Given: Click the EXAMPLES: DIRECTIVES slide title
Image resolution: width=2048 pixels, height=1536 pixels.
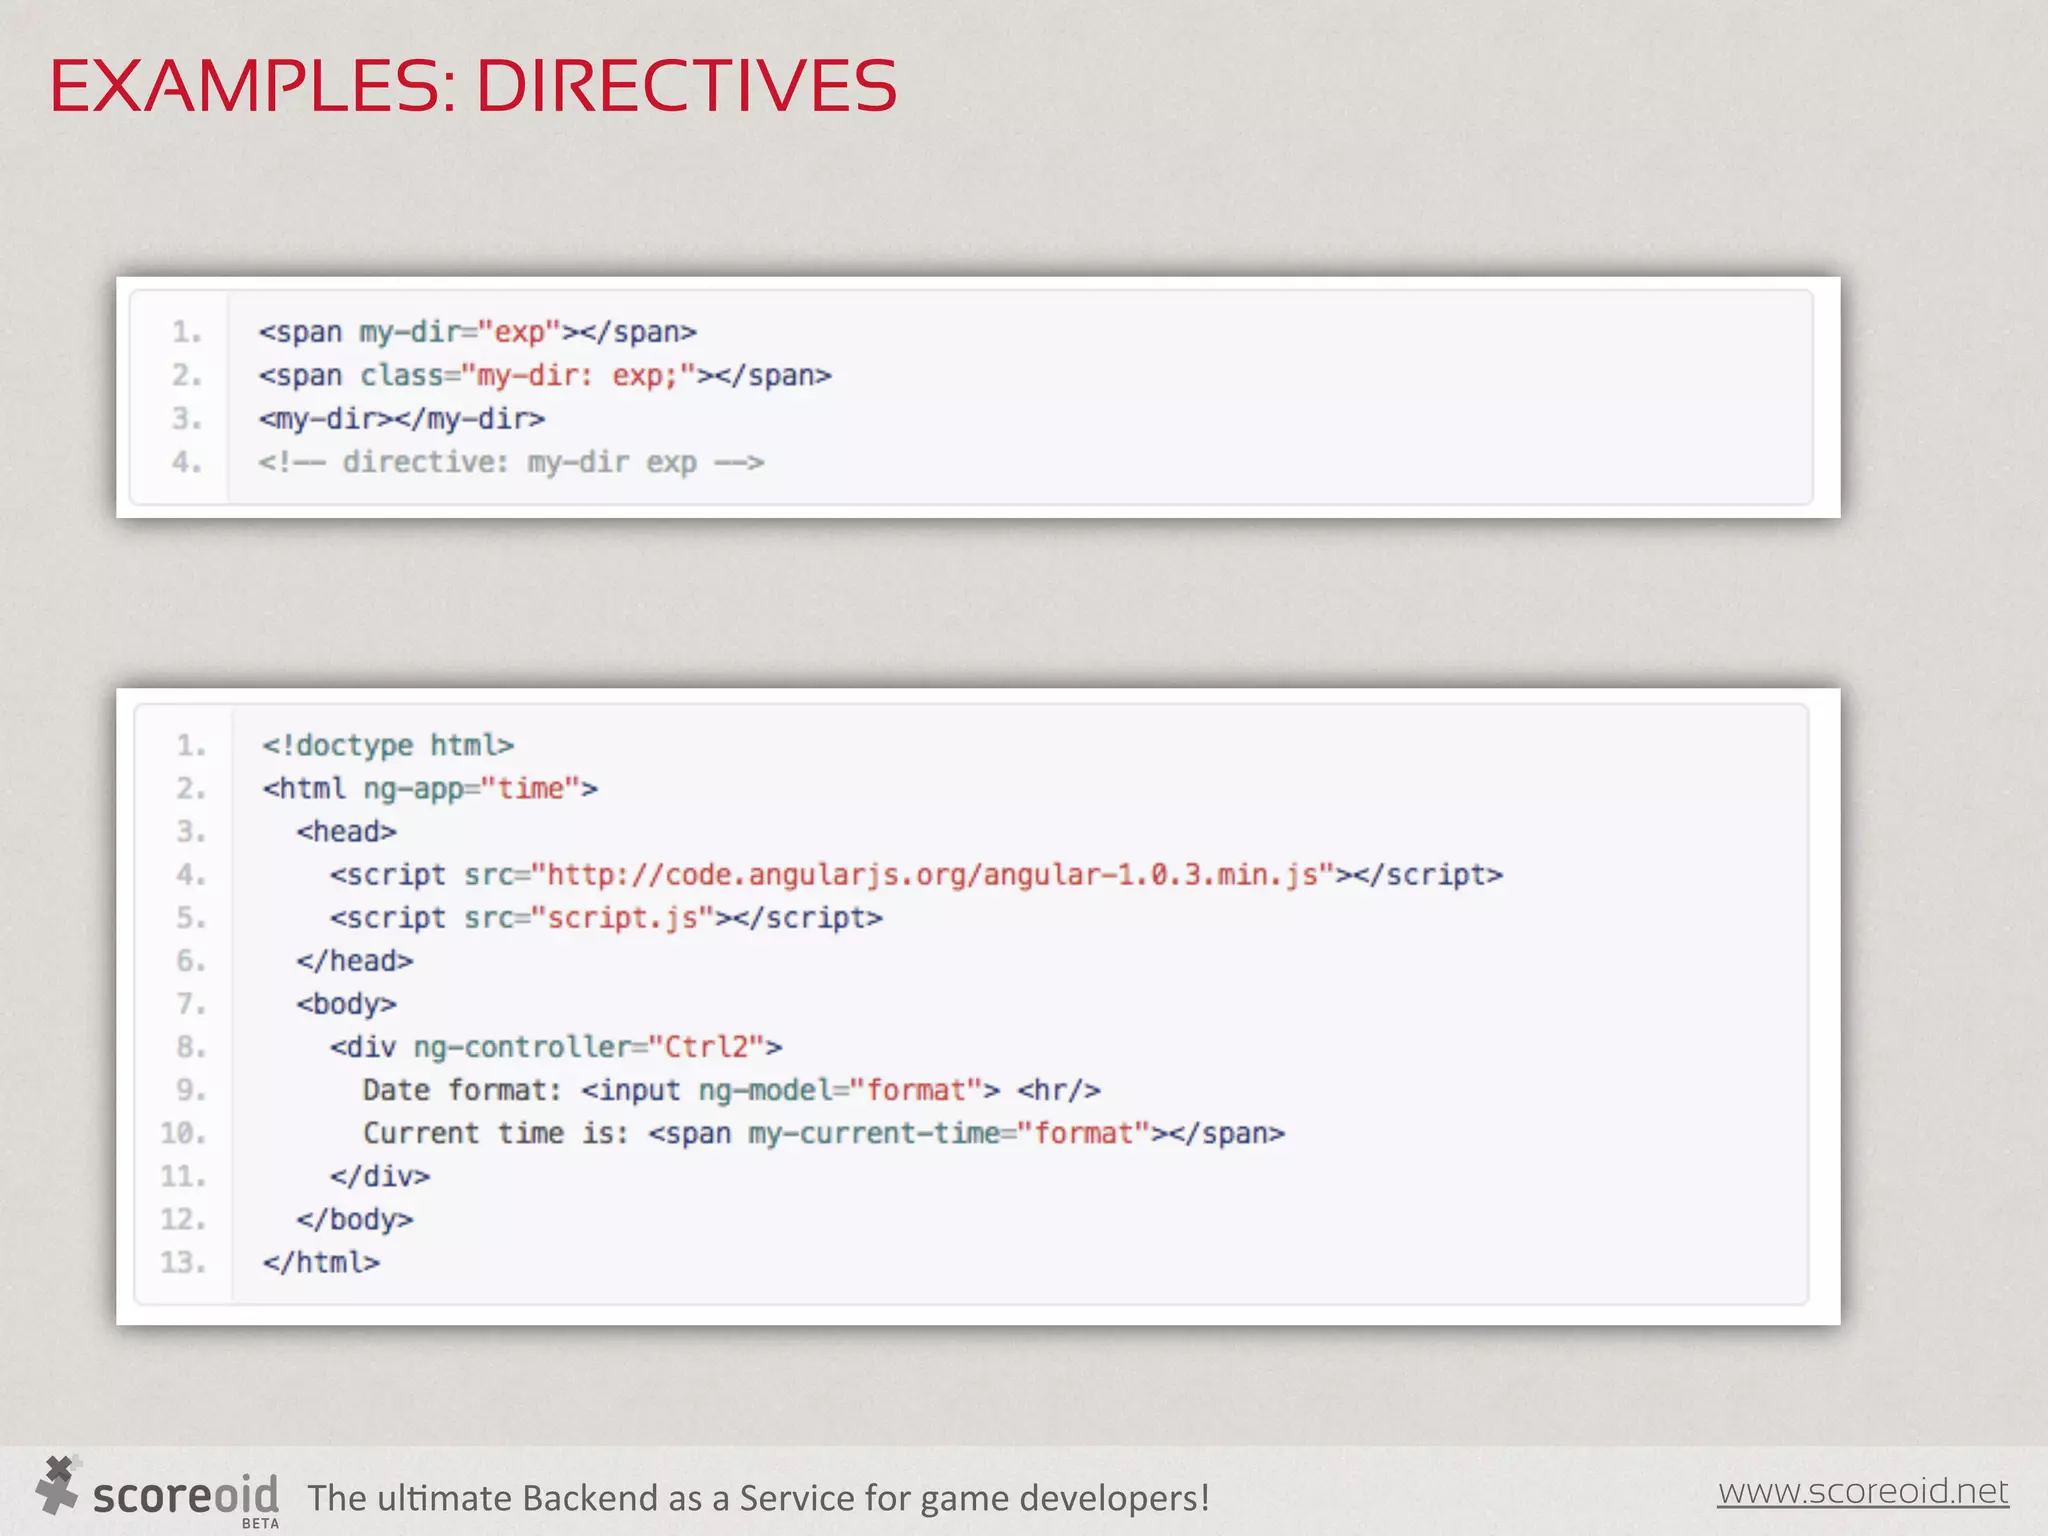Looking at the screenshot, I should pyautogui.click(x=473, y=86).
